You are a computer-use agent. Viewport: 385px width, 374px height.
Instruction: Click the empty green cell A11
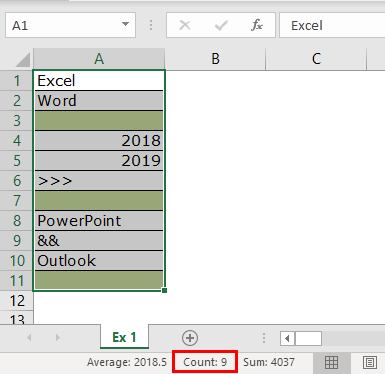point(99,280)
